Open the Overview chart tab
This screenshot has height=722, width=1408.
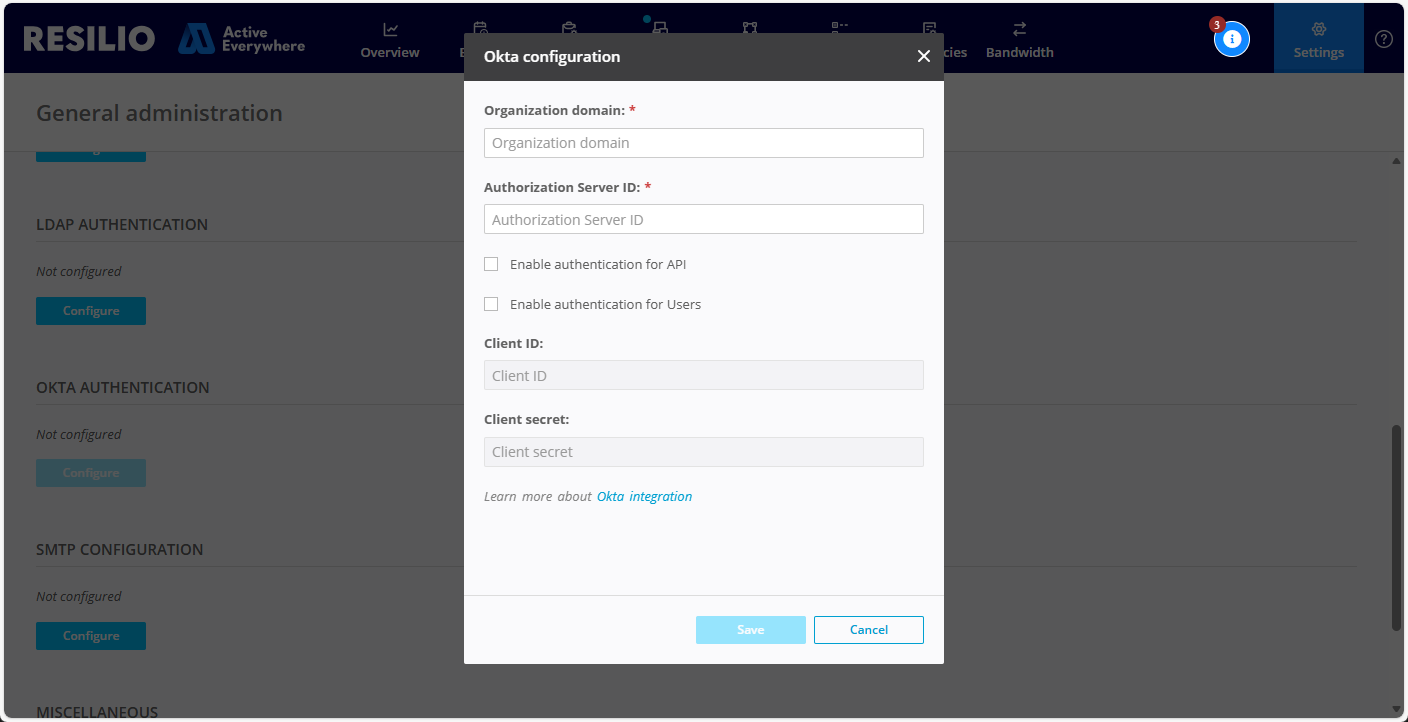(x=390, y=39)
